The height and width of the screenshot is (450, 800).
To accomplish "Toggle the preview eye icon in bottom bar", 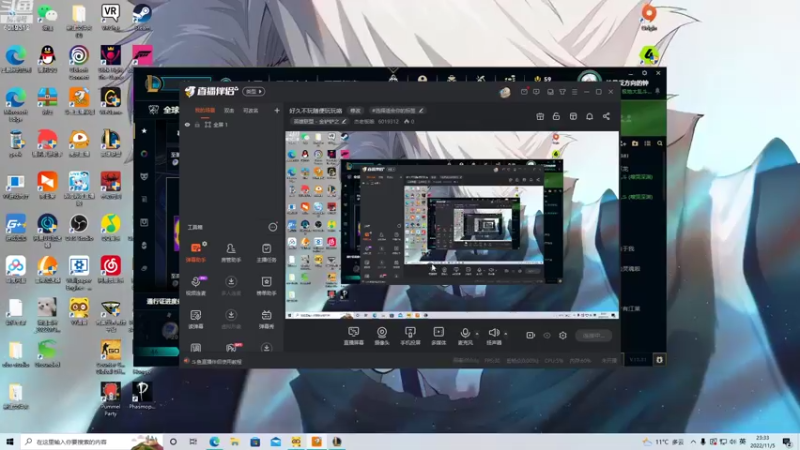I will [x=547, y=335].
